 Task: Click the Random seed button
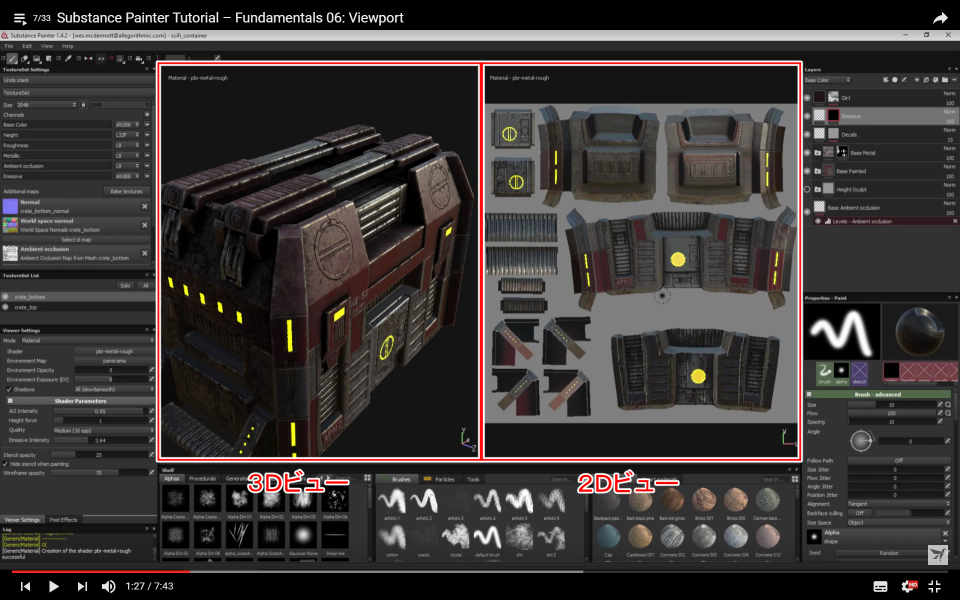click(x=889, y=553)
